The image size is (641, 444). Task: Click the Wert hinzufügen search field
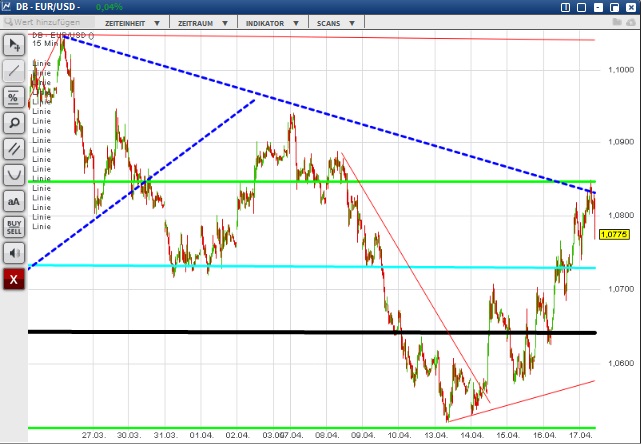(x=48, y=22)
